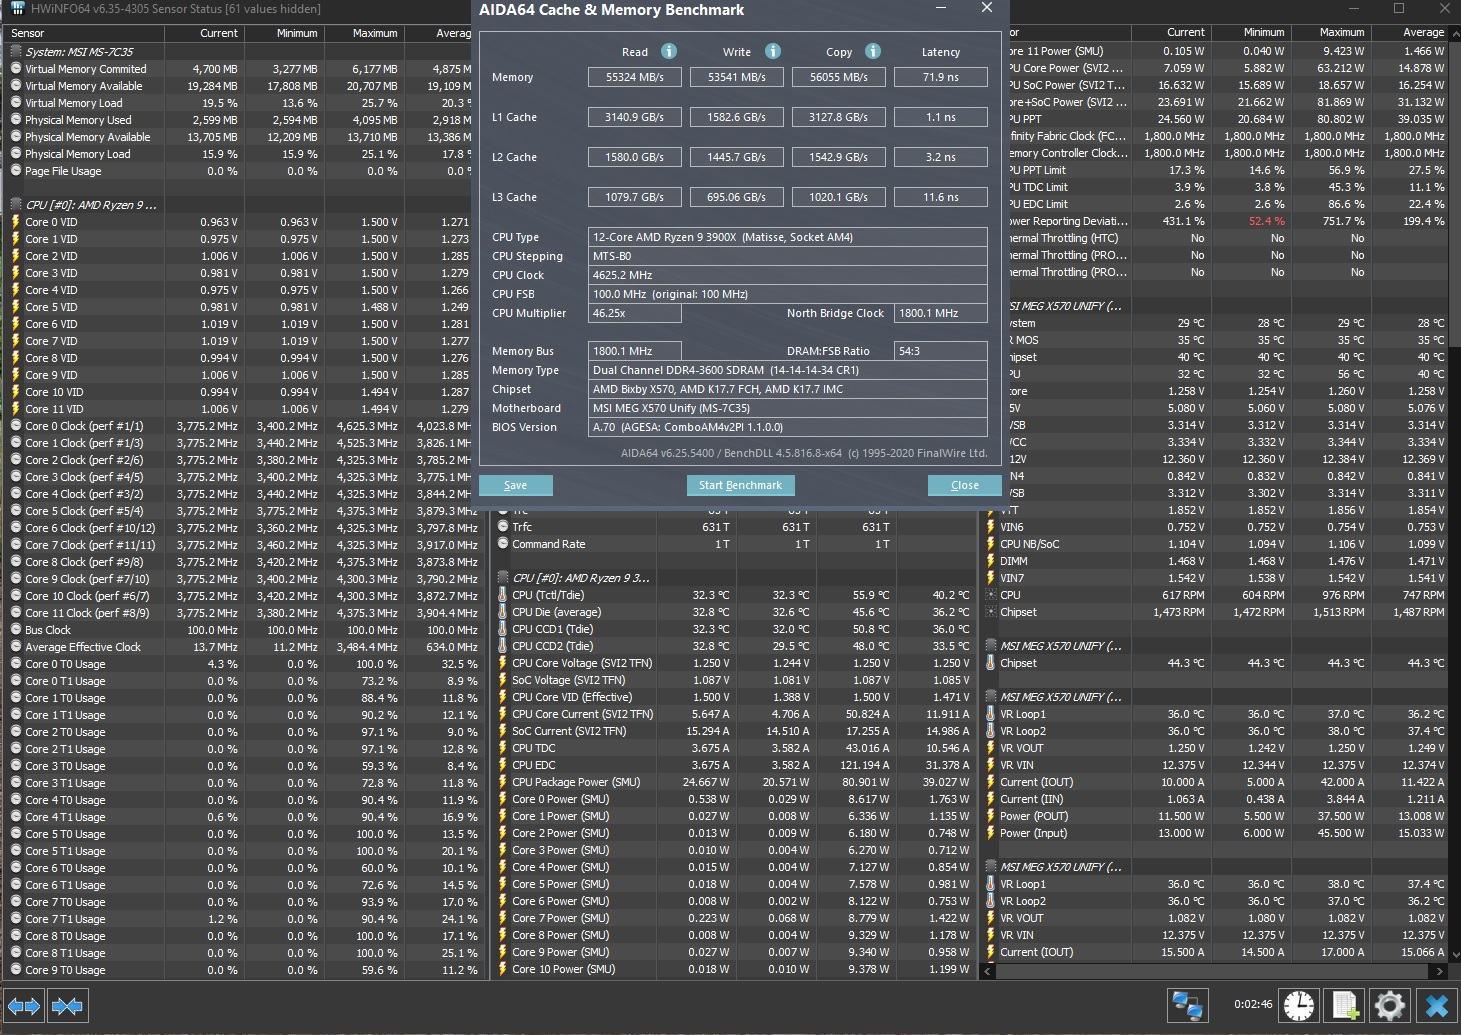Open HWiNFO remote network computers icon
Viewport: 1461px width, 1035px height.
[1188, 1005]
